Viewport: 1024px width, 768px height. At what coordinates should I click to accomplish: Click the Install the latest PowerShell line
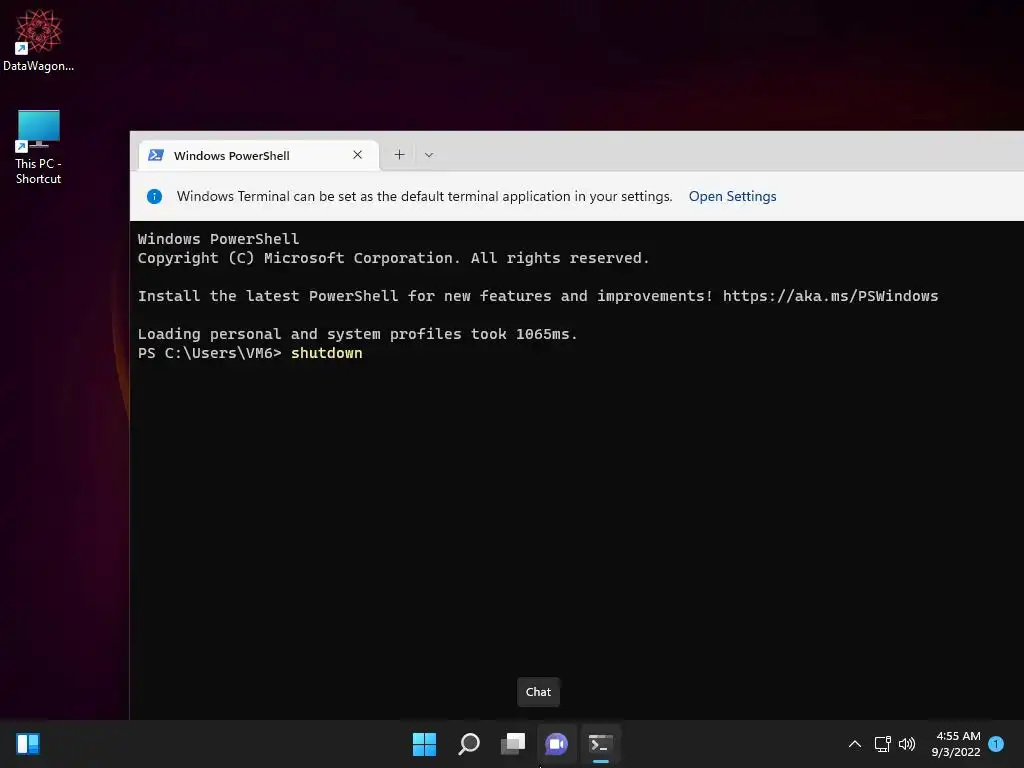point(537,296)
